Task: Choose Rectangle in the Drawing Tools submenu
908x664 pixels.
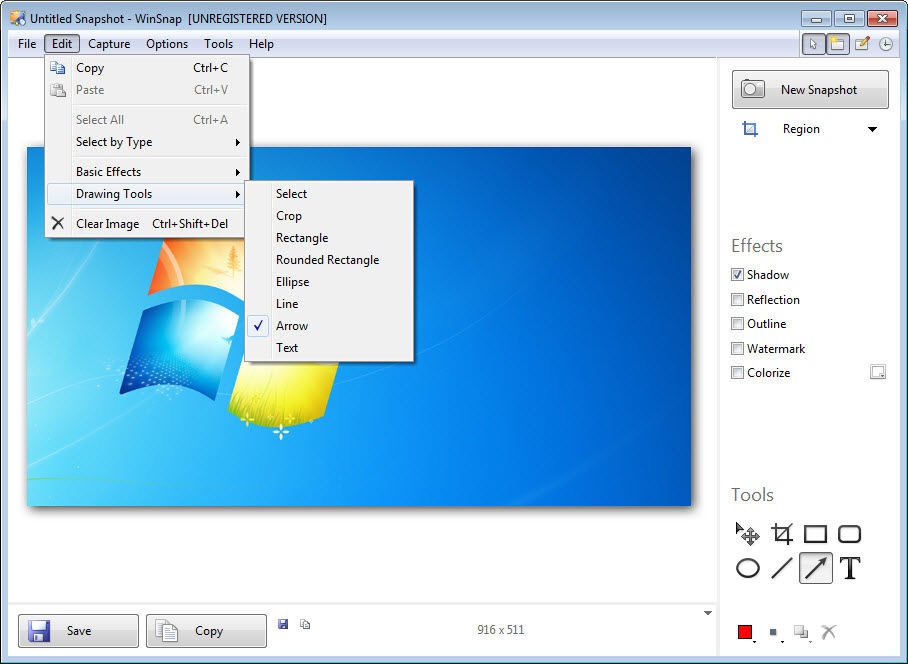Action: click(x=329, y=238)
